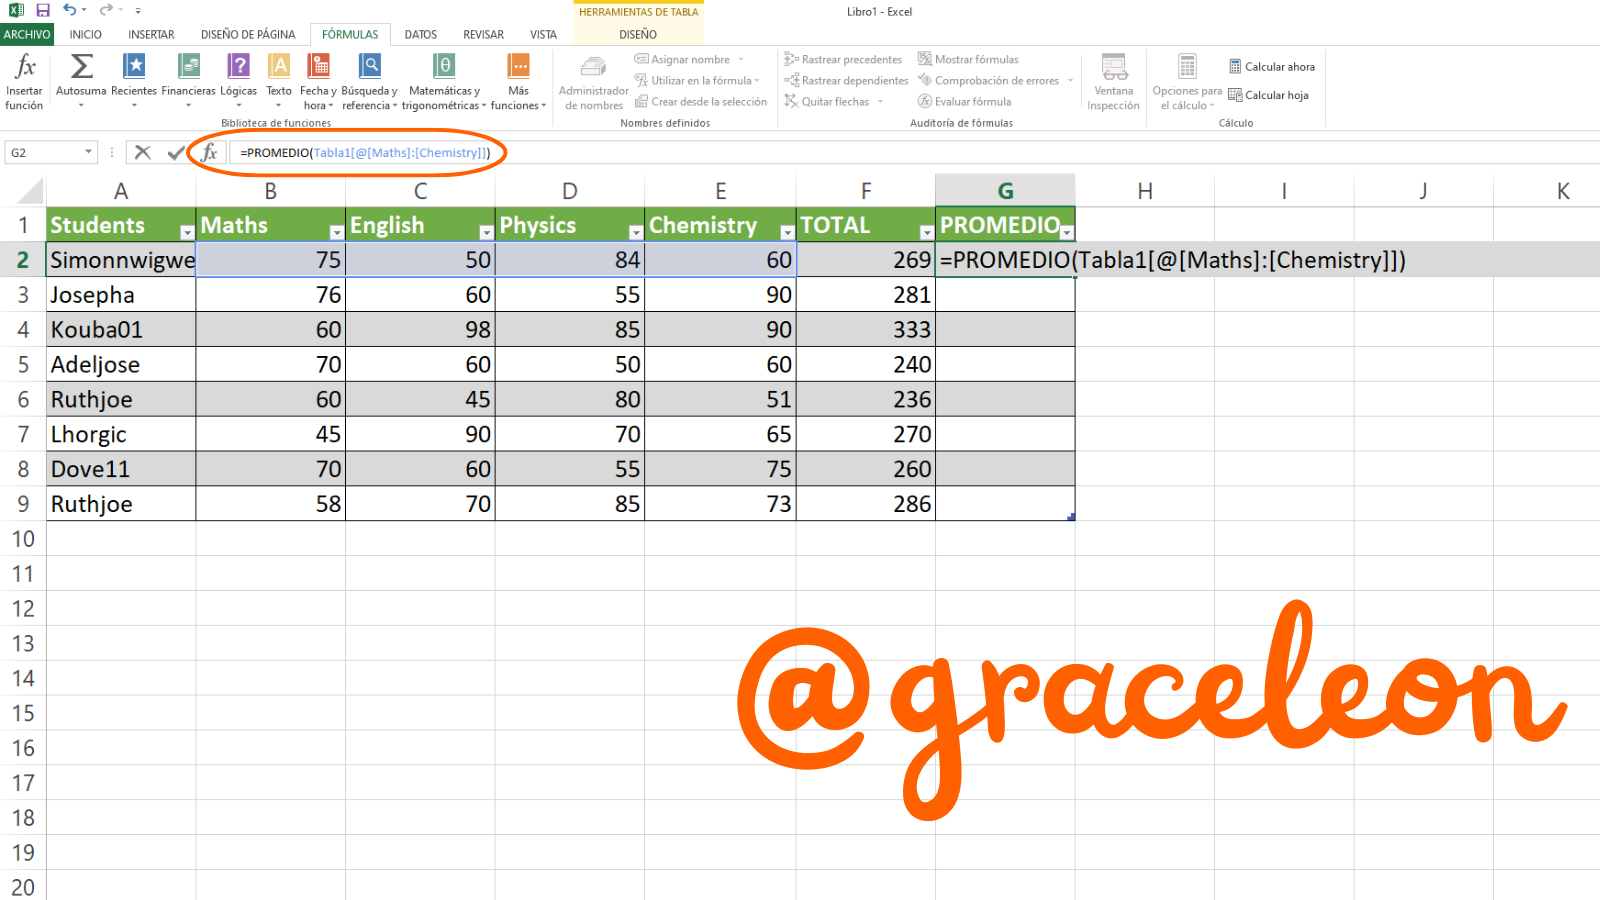The height and width of the screenshot is (900, 1600).
Task: Open Búsqueda y referencia functions
Action: [370, 82]
